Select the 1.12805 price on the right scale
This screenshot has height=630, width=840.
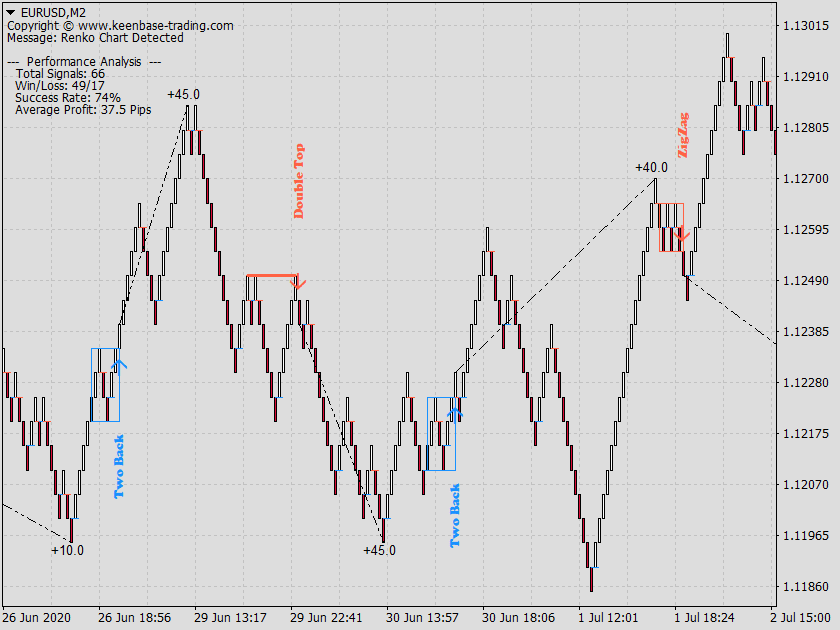[x=807, y=128]
